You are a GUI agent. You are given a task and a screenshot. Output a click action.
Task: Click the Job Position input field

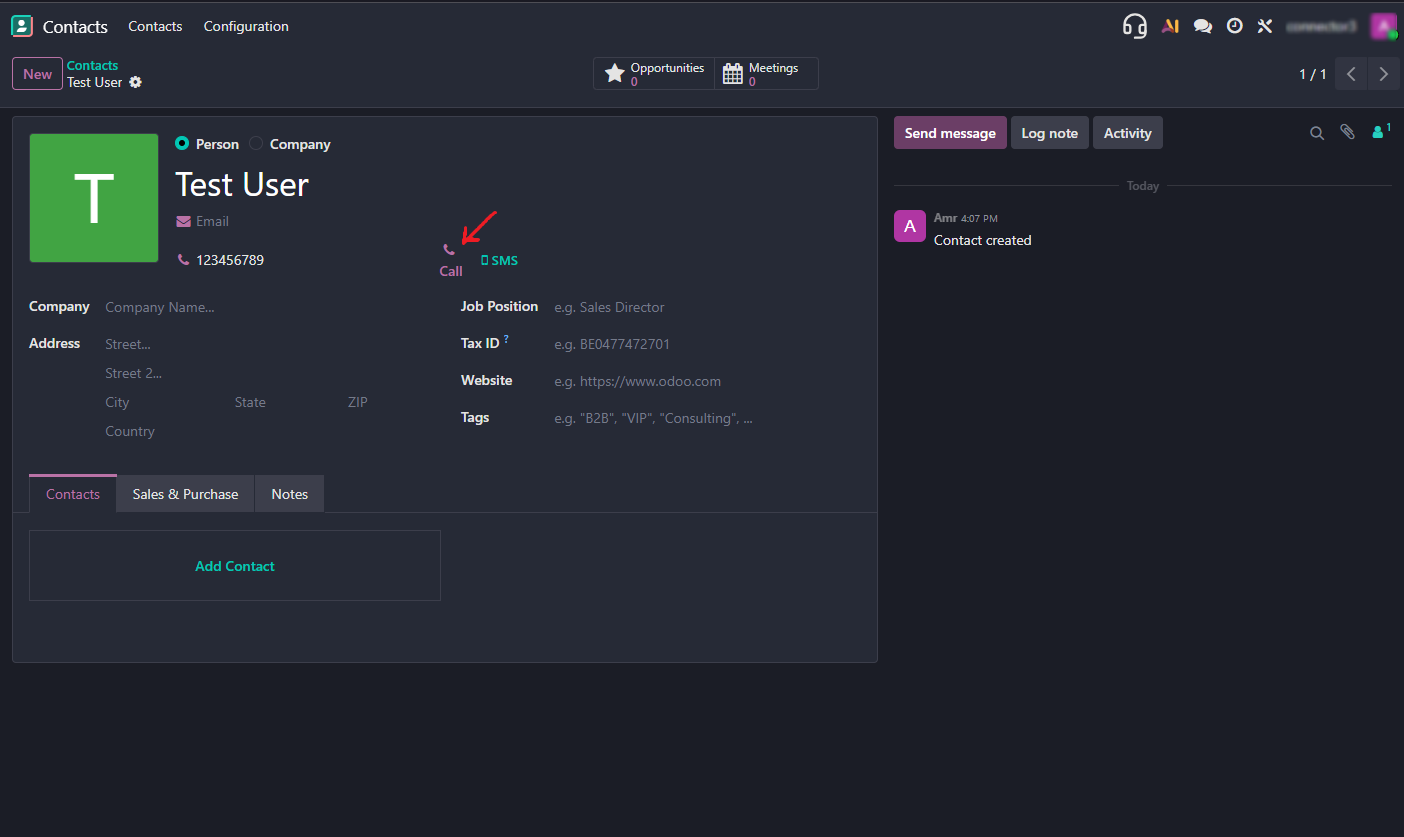700,308
